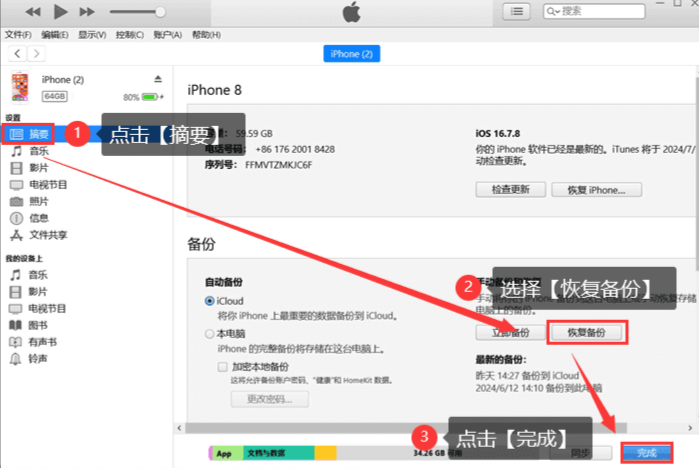This screenshot has height=468, width=699.
Task: Click the 检查更新 button
Action: coord(510,190)
